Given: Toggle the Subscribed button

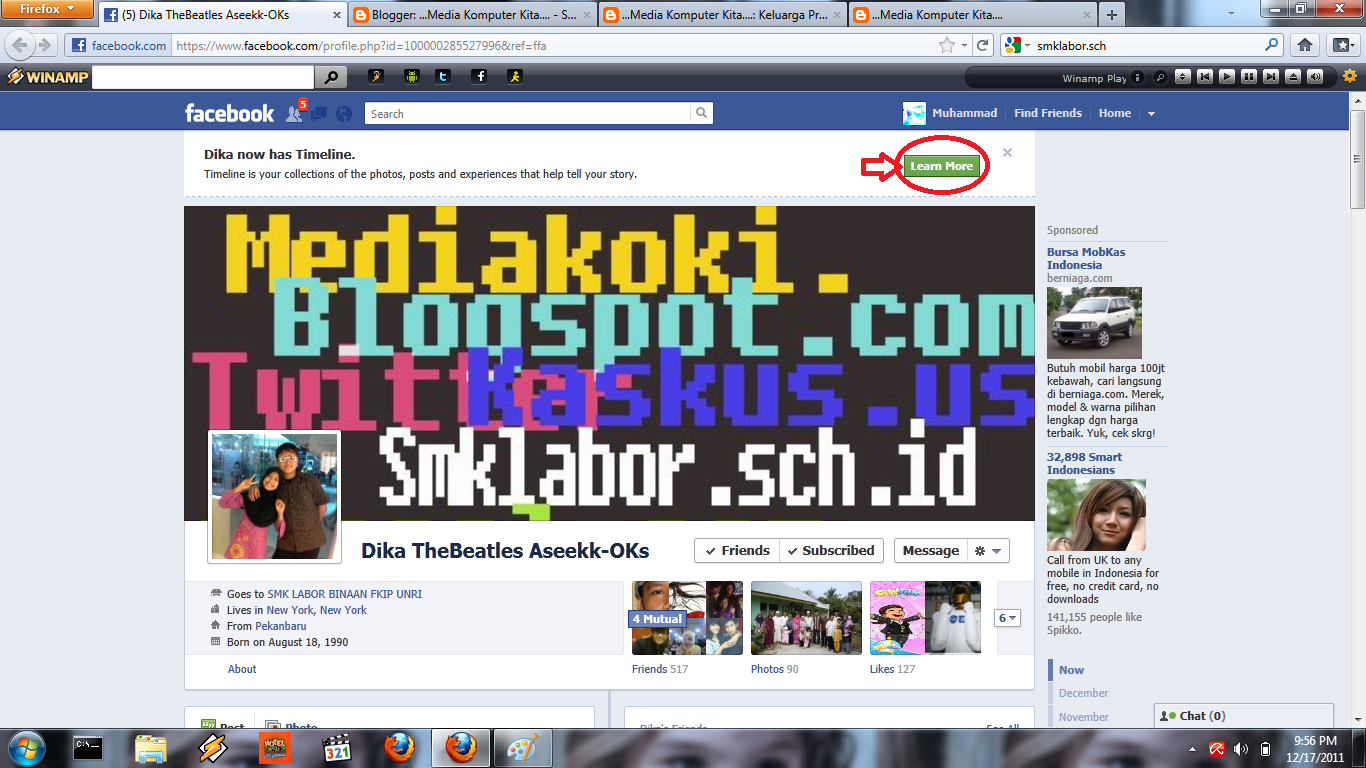Looking at the screenshot, I should [x=832, y=550].
